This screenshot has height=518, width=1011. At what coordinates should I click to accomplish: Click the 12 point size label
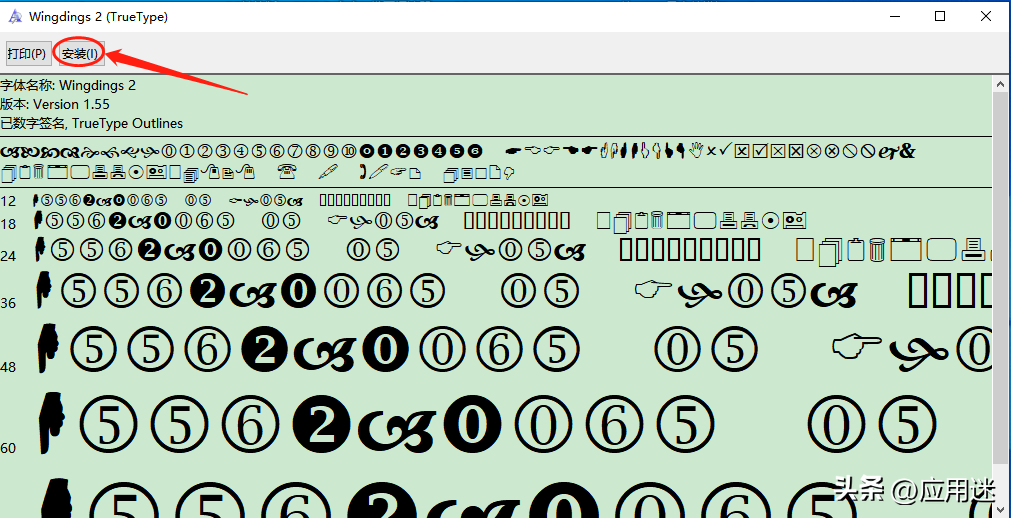[8, 201]
